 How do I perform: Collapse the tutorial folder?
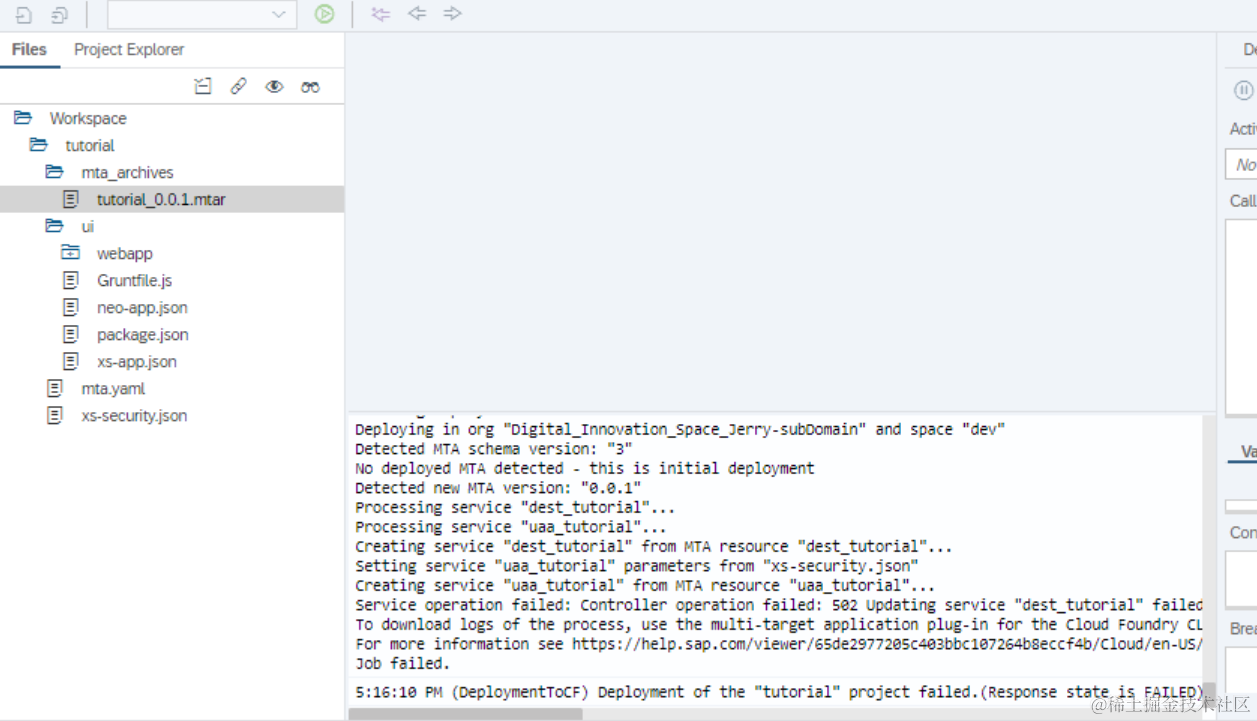38,145
